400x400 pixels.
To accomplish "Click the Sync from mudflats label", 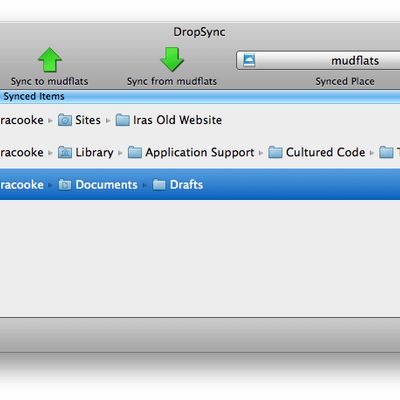I will 172,81.
